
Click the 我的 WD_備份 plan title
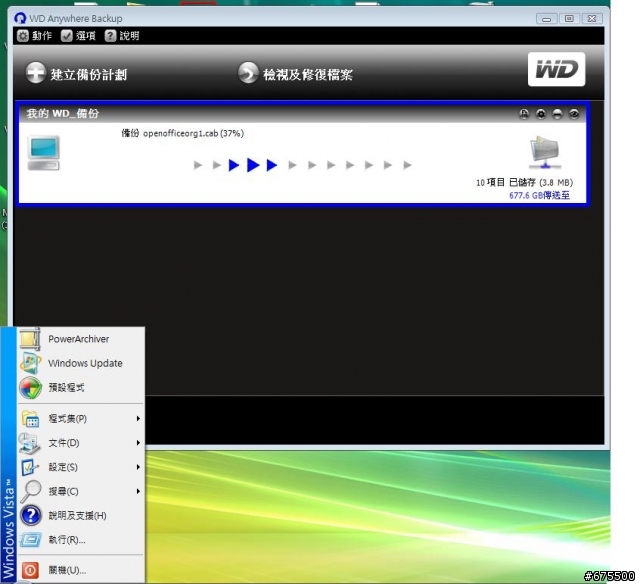(62, 113)
